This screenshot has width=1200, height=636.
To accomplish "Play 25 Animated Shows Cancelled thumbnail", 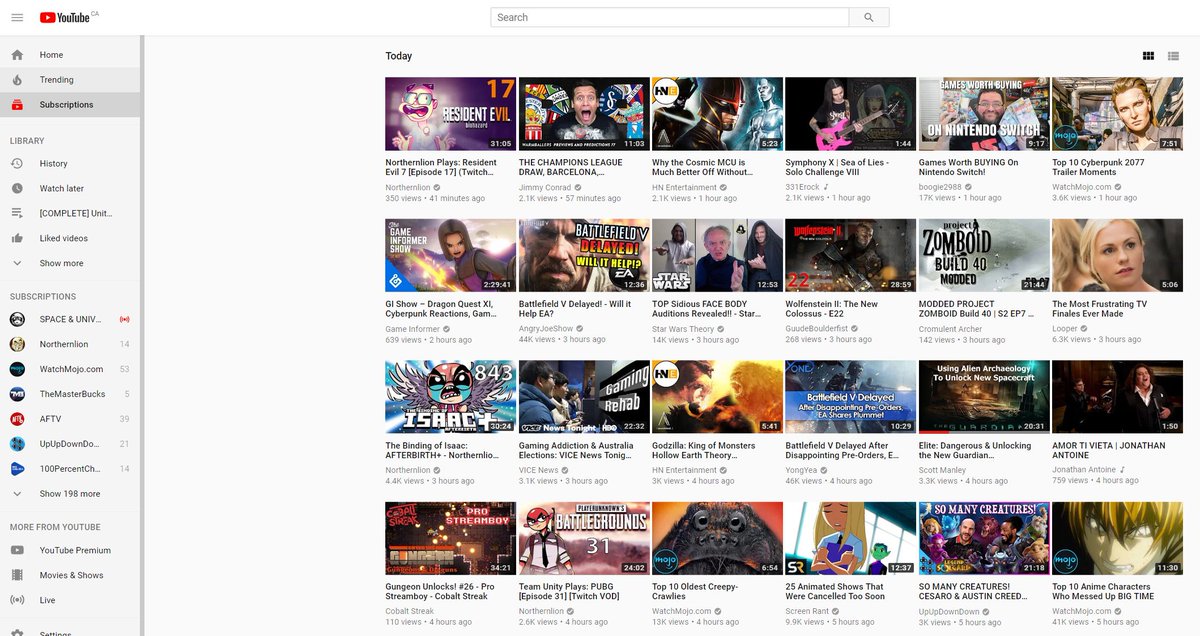I will (x=851, y=539).
